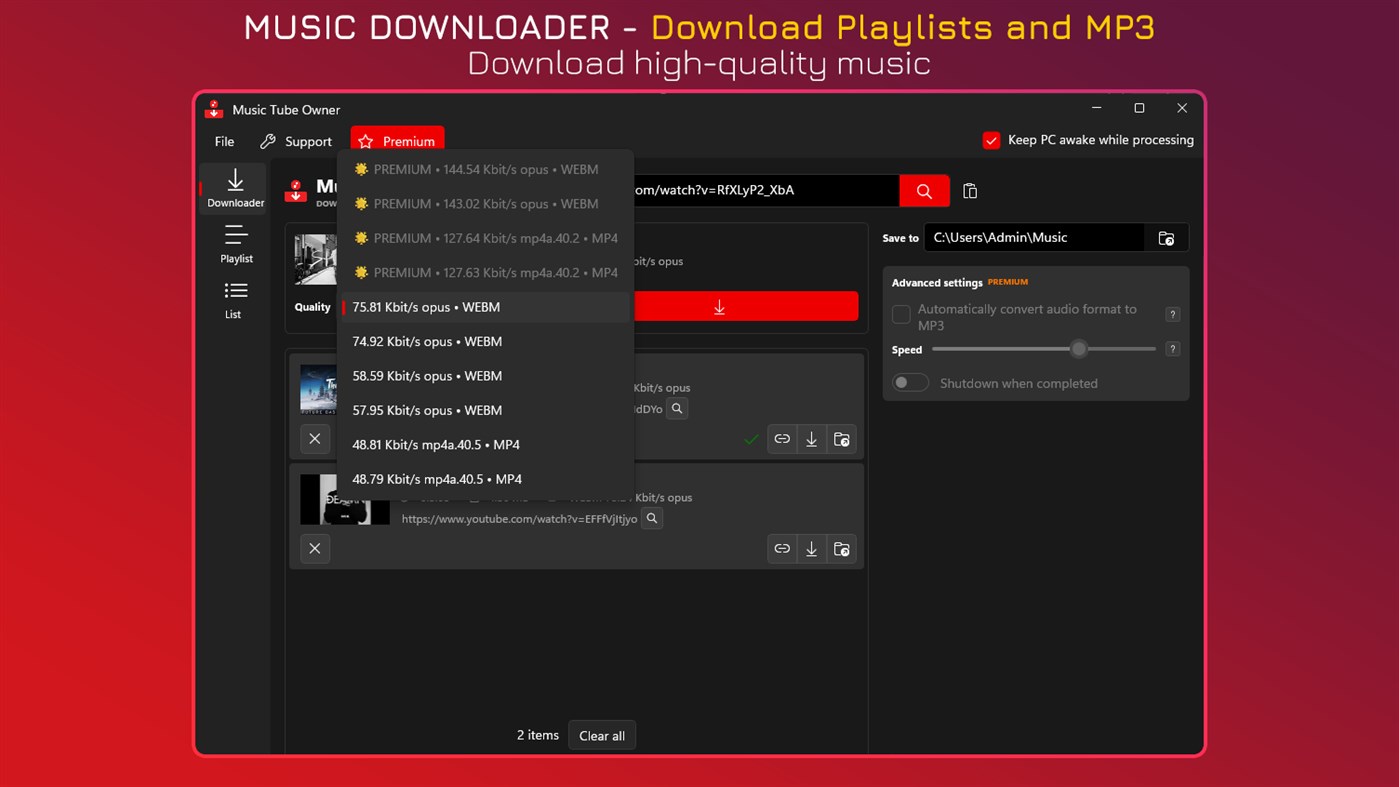The width and height of the screenshot is (1399, 787).
Task: Select the Downloader section in the sidebar
Action: 233,188
